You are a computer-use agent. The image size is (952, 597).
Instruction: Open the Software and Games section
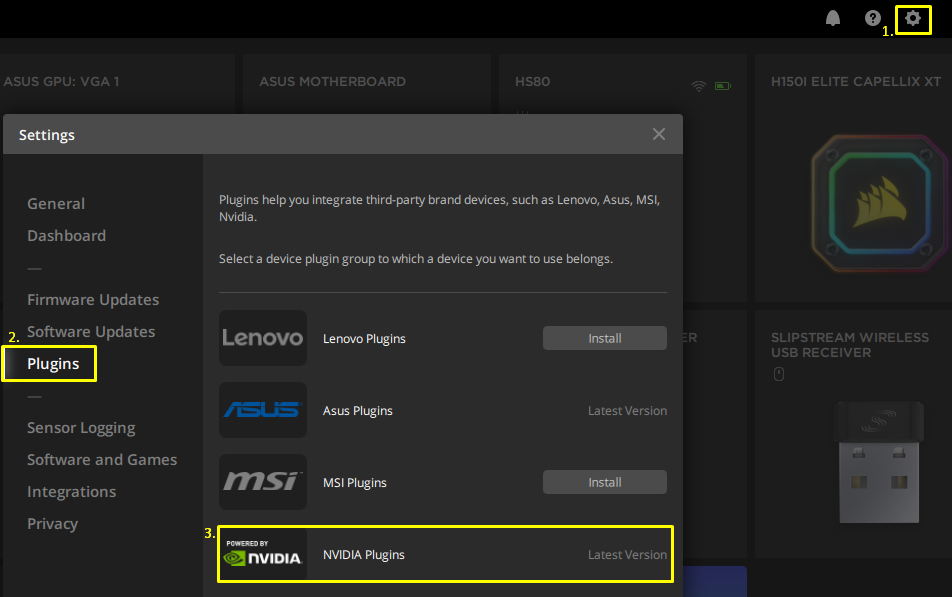102,459
